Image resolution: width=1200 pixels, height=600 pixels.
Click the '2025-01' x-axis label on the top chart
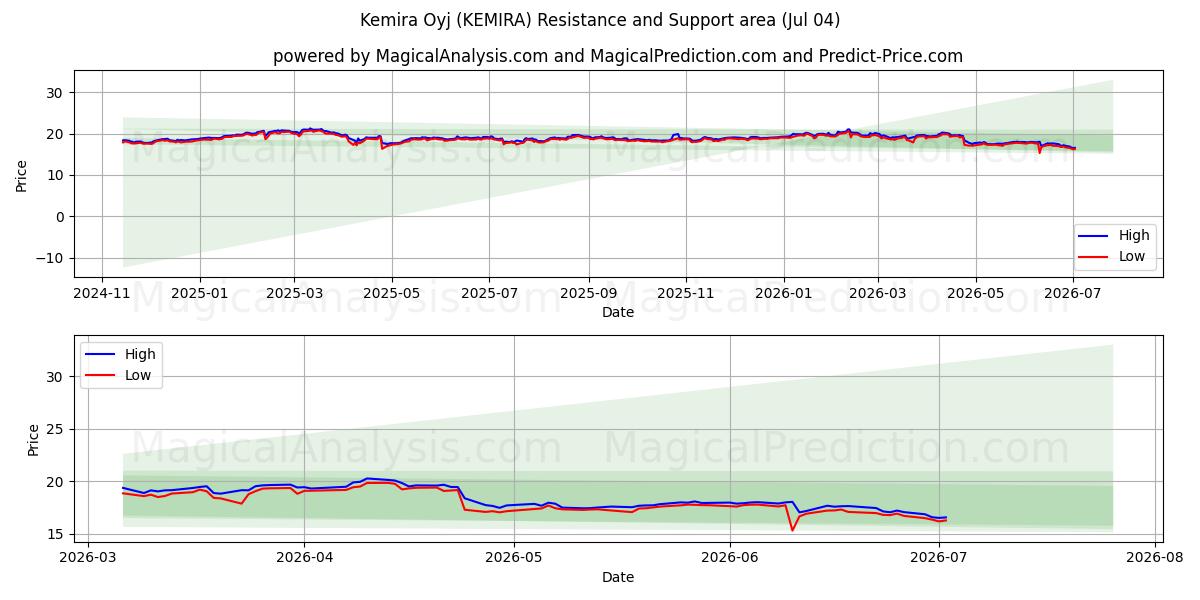(200, 295)
